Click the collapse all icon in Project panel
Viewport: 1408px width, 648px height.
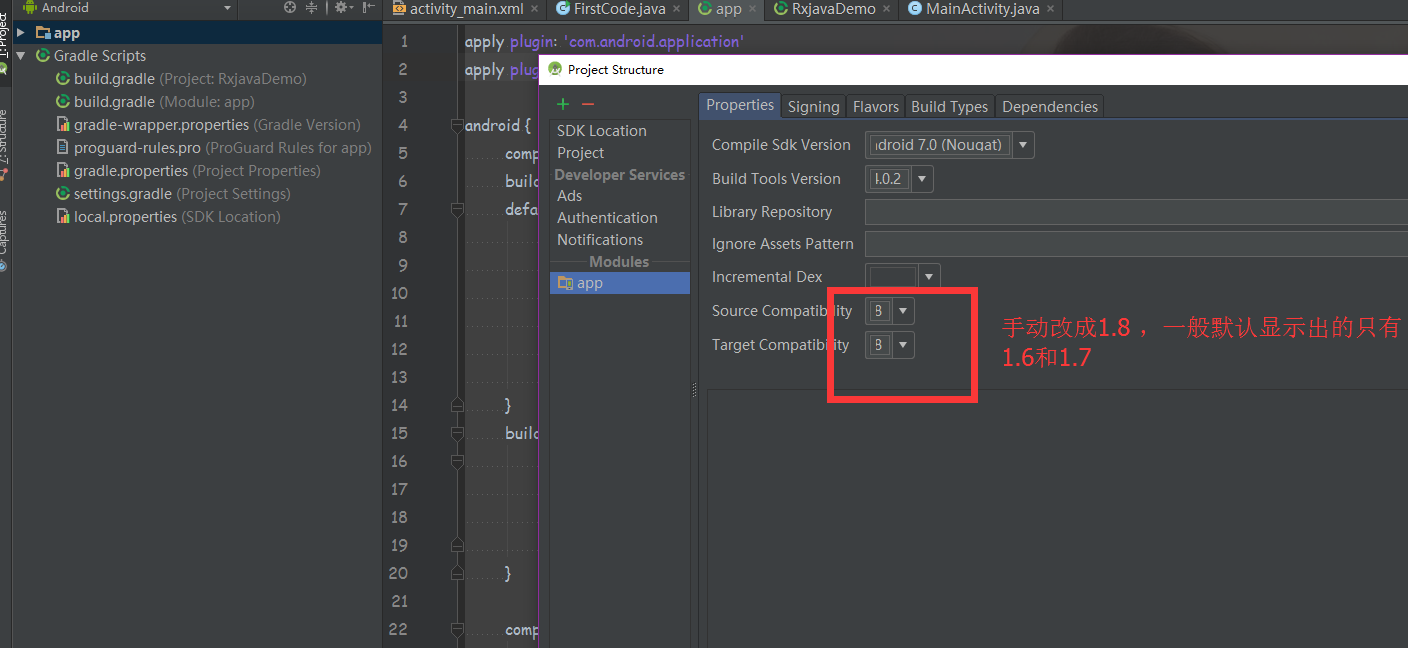(x=311, y=7)
